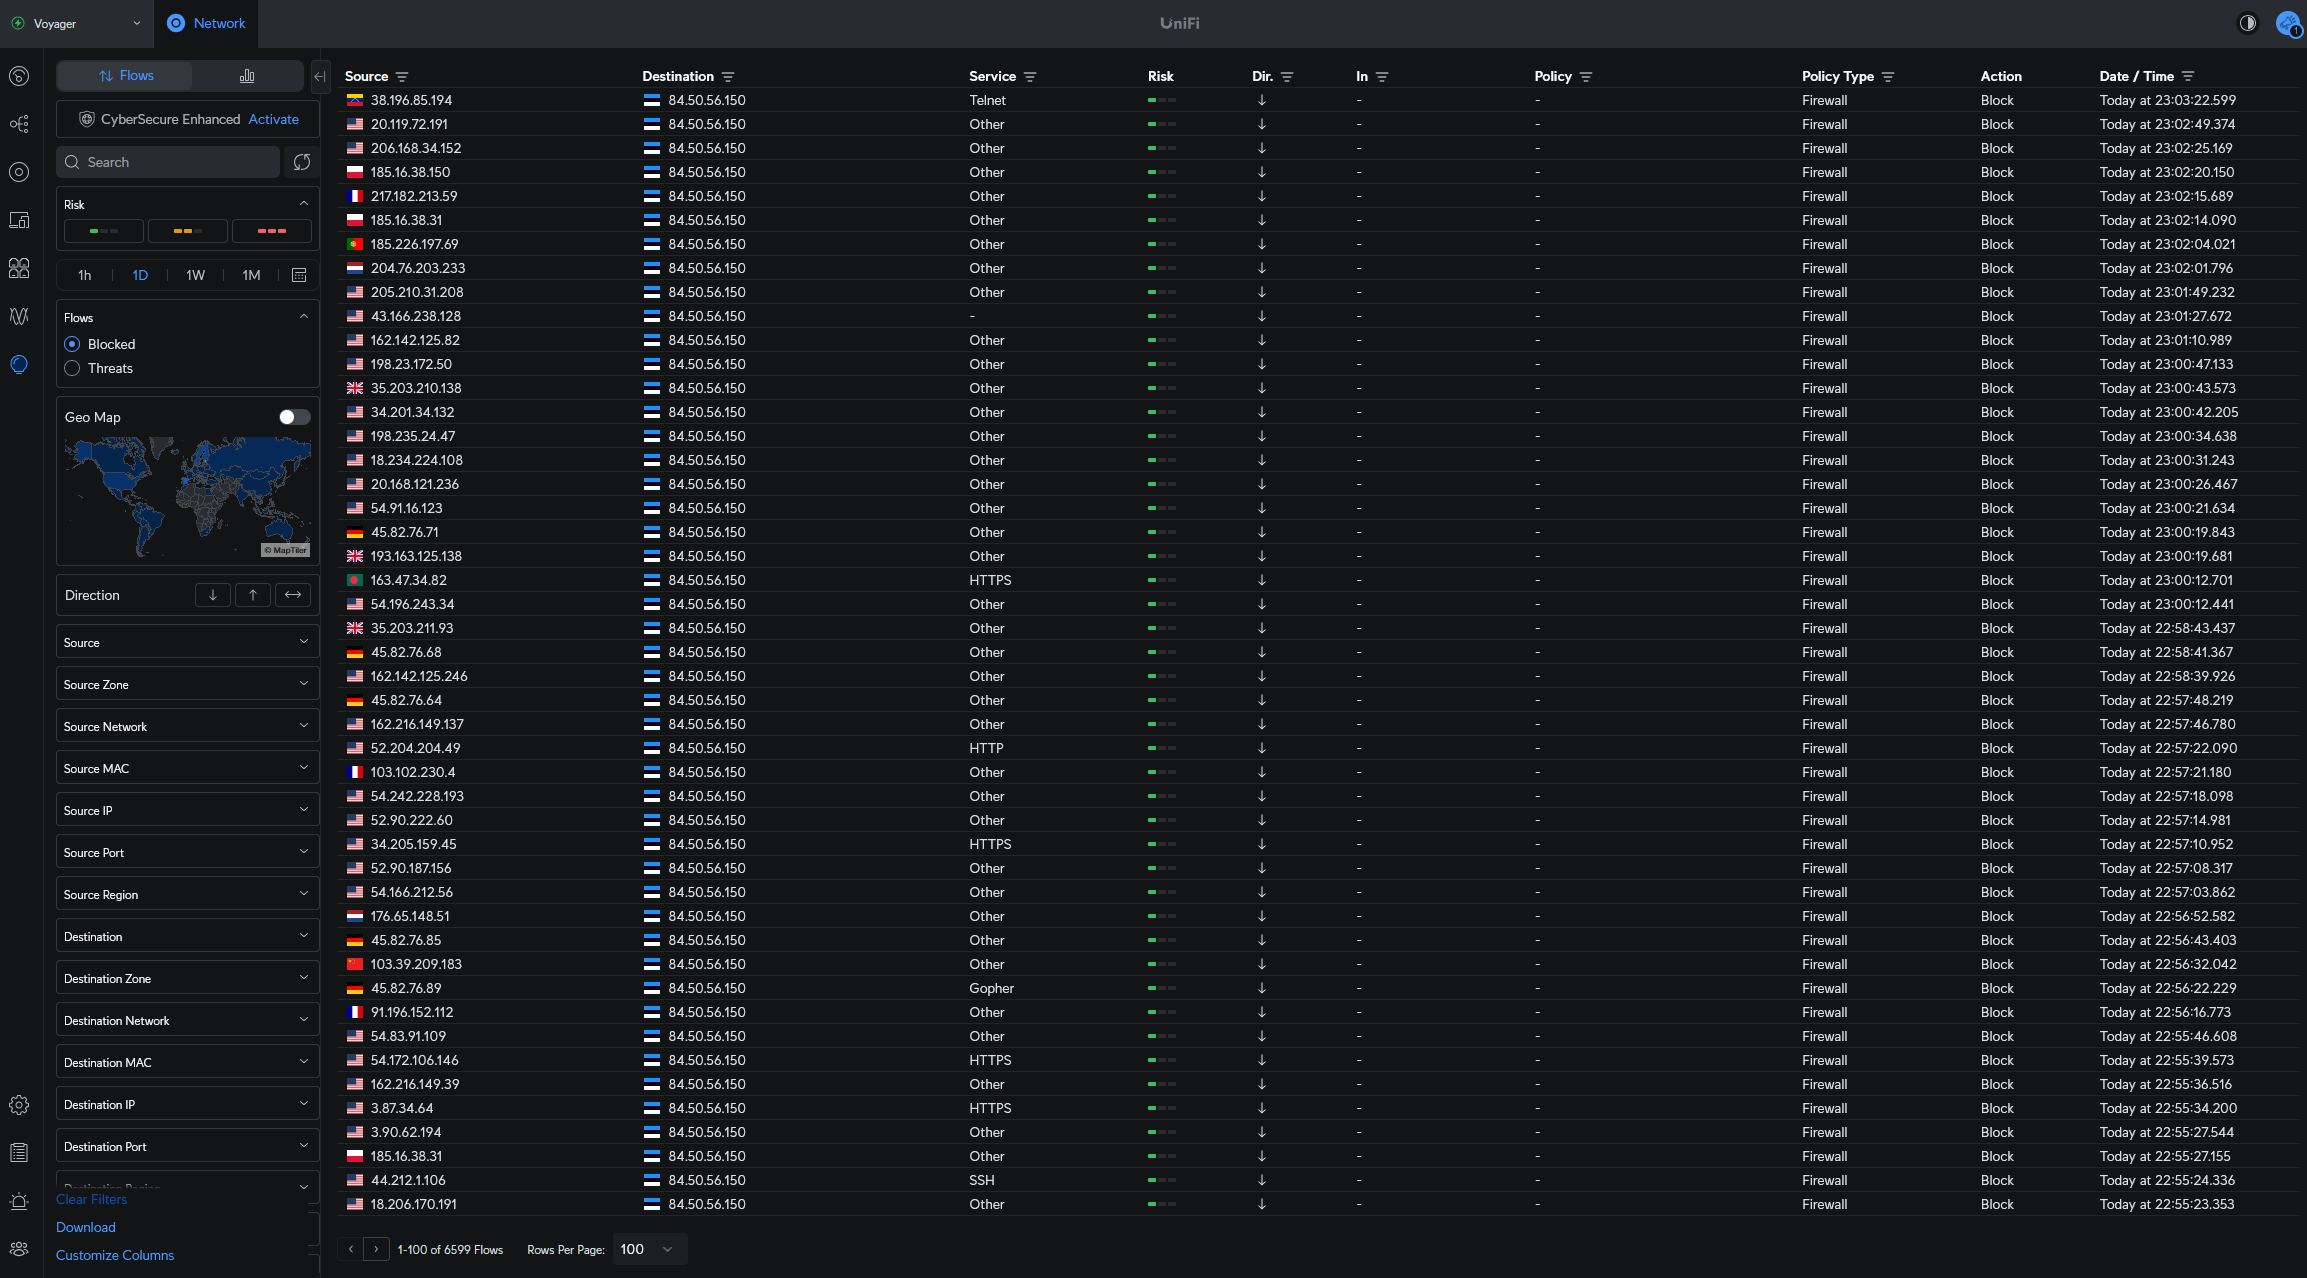Switch to the Flows tab

[x=126, y=76]
